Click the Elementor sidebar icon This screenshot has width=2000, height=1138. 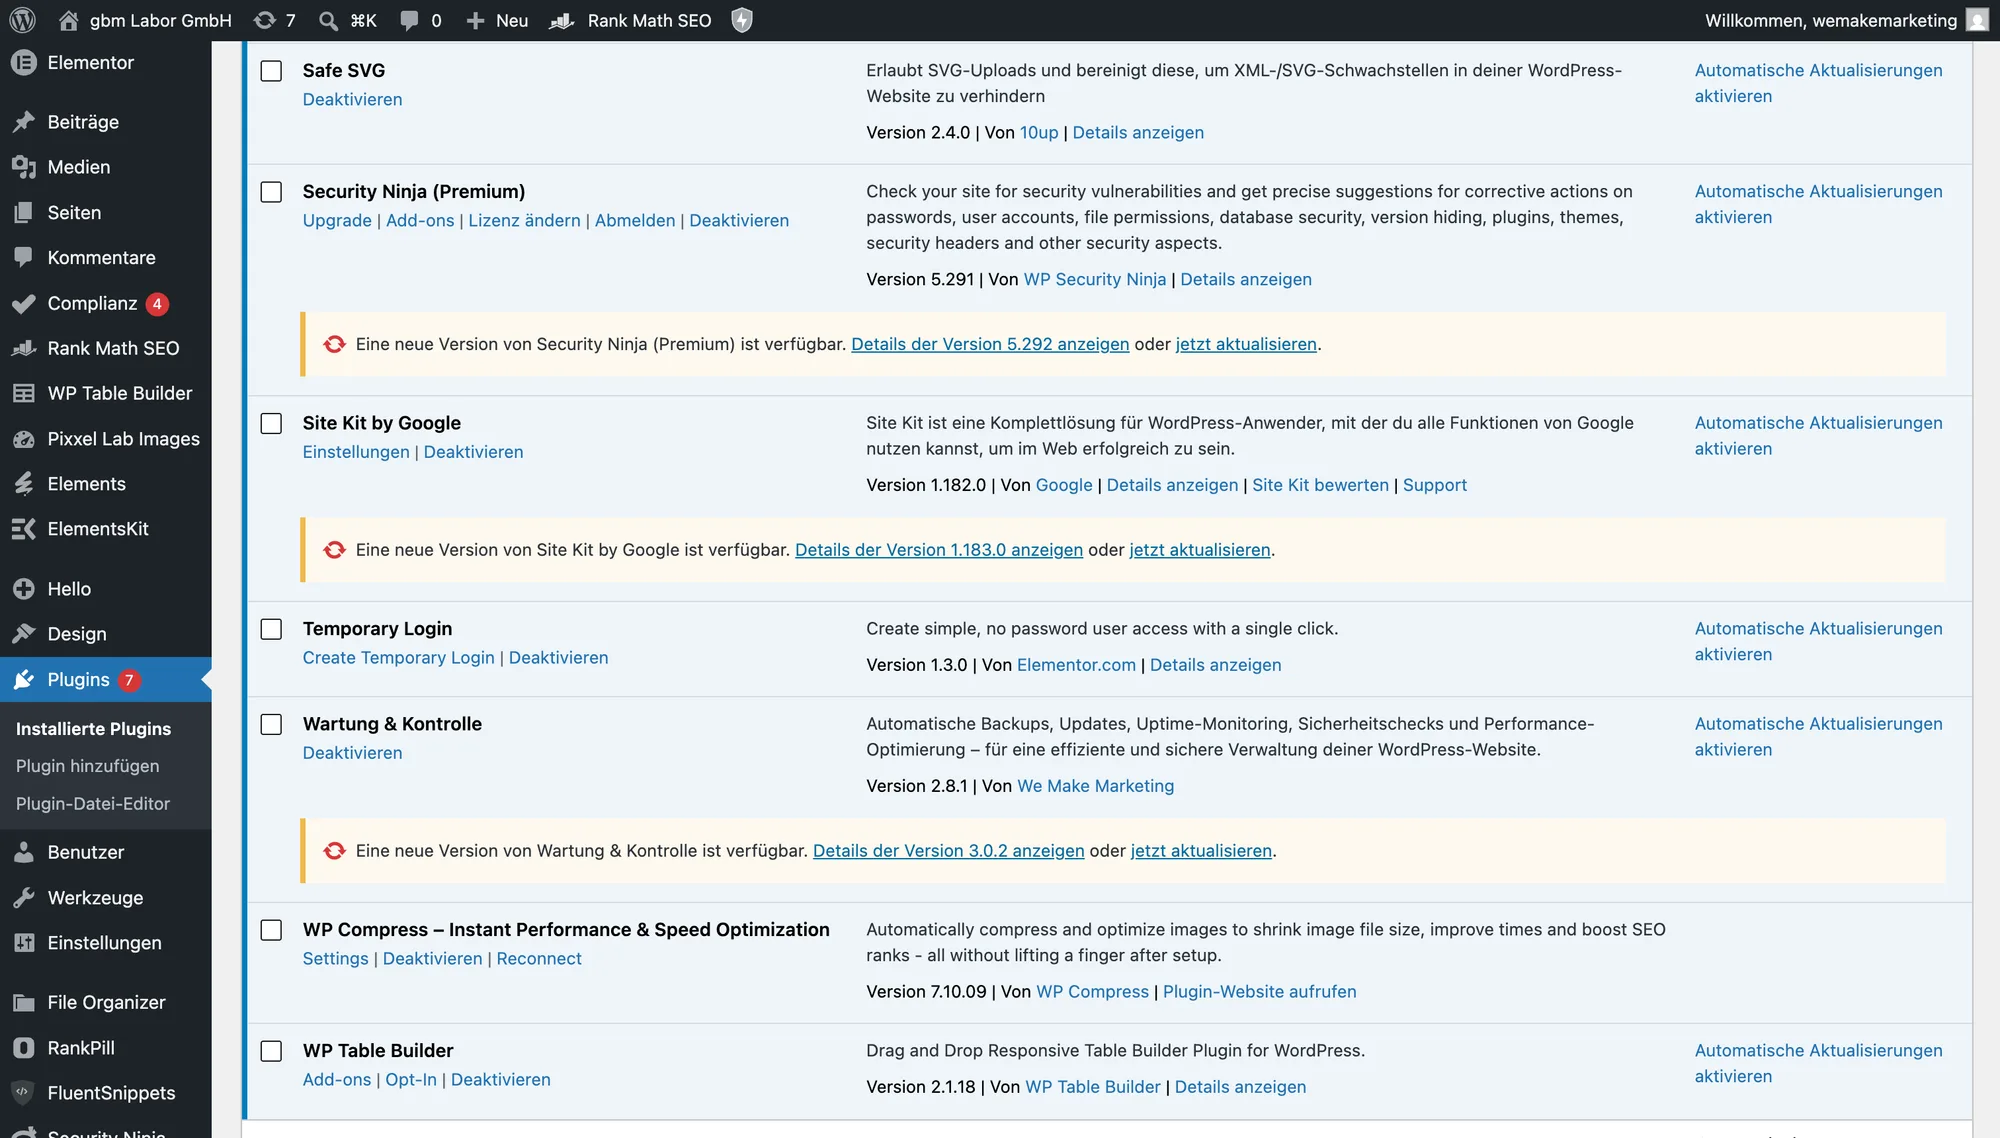click(x=24, y=62)
